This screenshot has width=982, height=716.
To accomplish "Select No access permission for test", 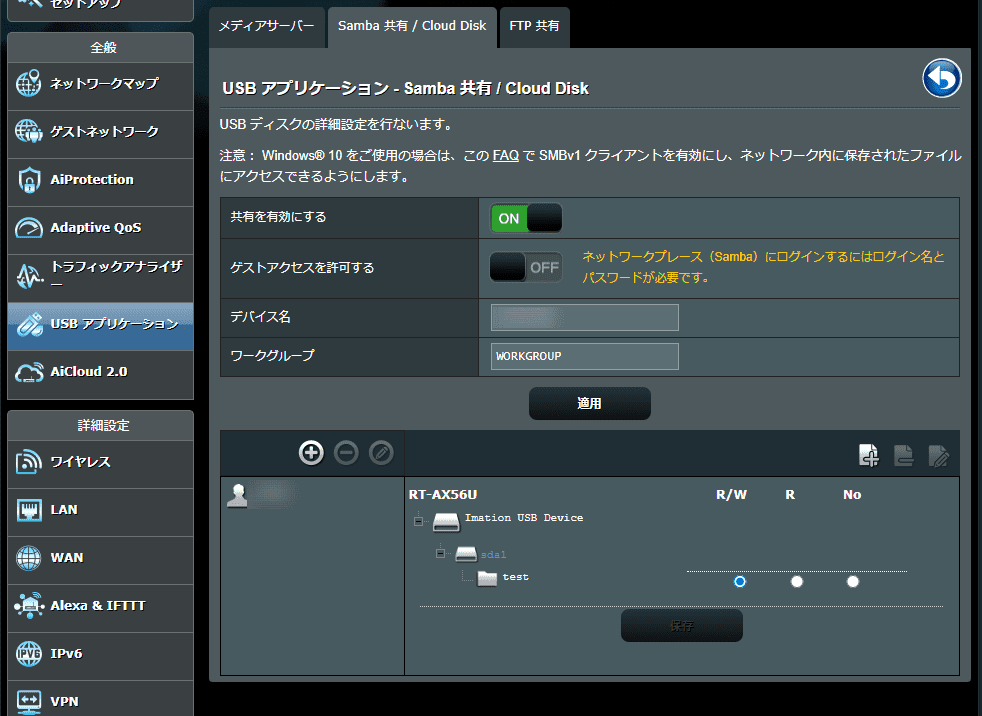I will 852,581.
